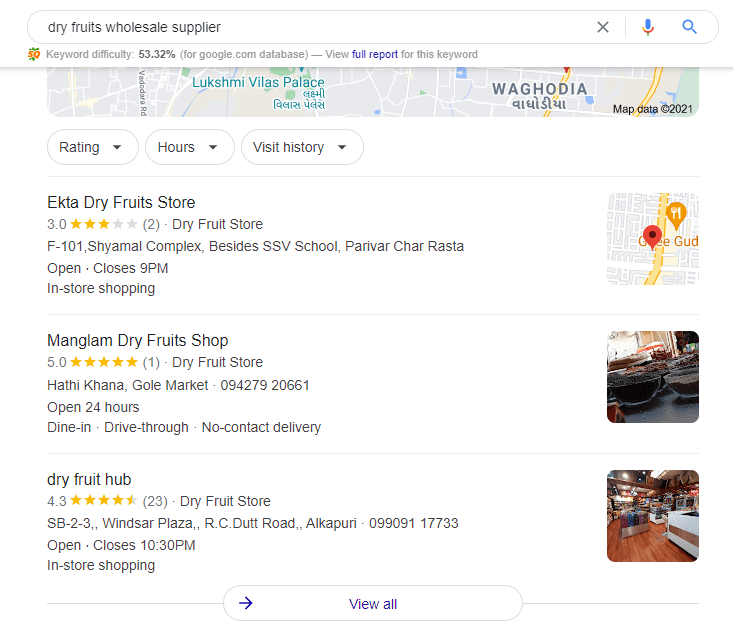Open the Hours filter dropdown
The image size is (733, 621).
point(189,147)
